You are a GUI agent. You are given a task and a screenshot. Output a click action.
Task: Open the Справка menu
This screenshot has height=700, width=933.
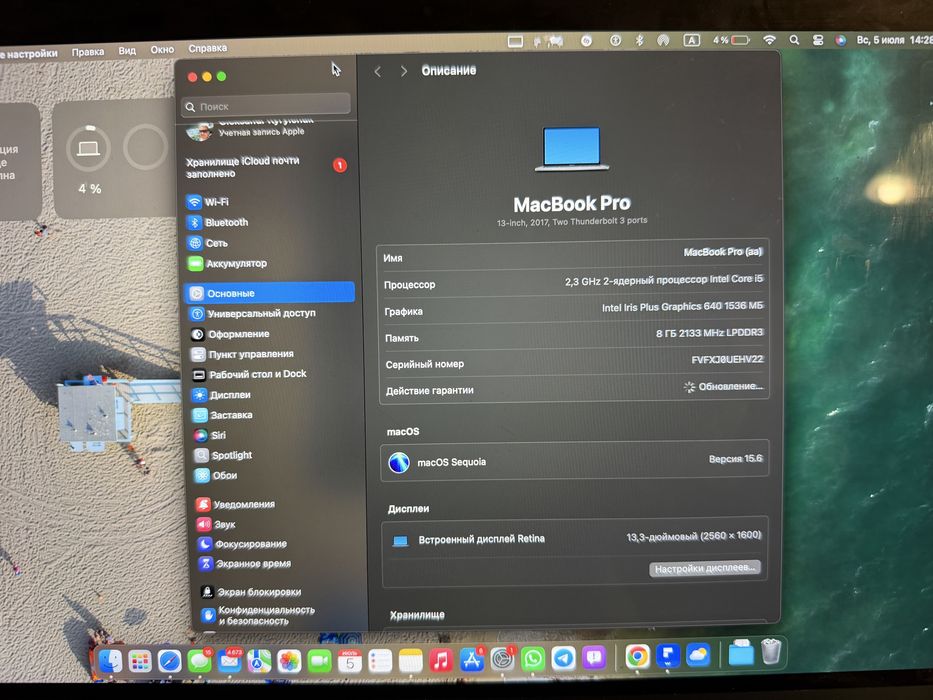click(207, 48)
